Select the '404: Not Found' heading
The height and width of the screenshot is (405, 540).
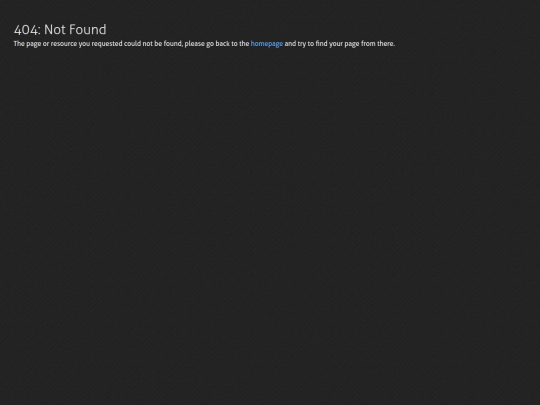coord(60,30)
